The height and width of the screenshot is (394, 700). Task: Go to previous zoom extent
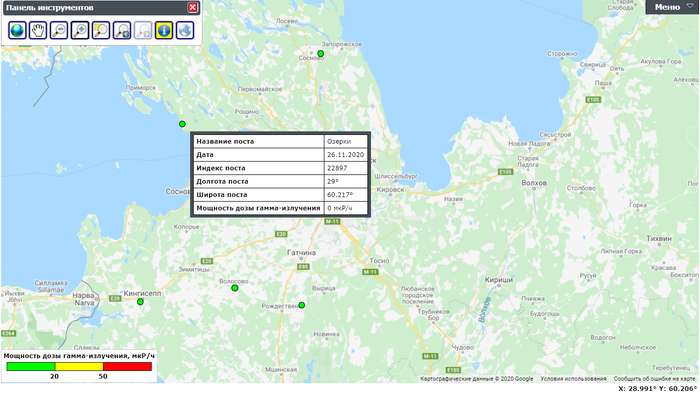pos(122,30)
